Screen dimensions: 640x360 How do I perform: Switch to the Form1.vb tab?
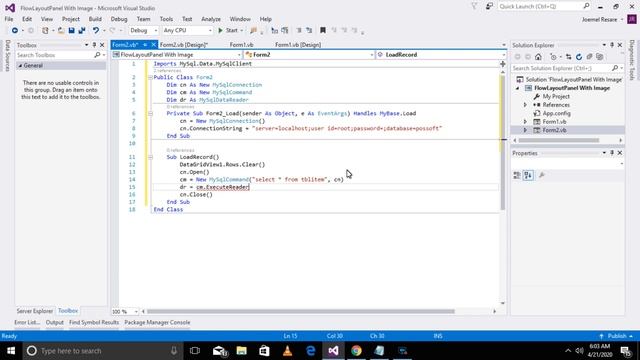click(x=242, y=45)
